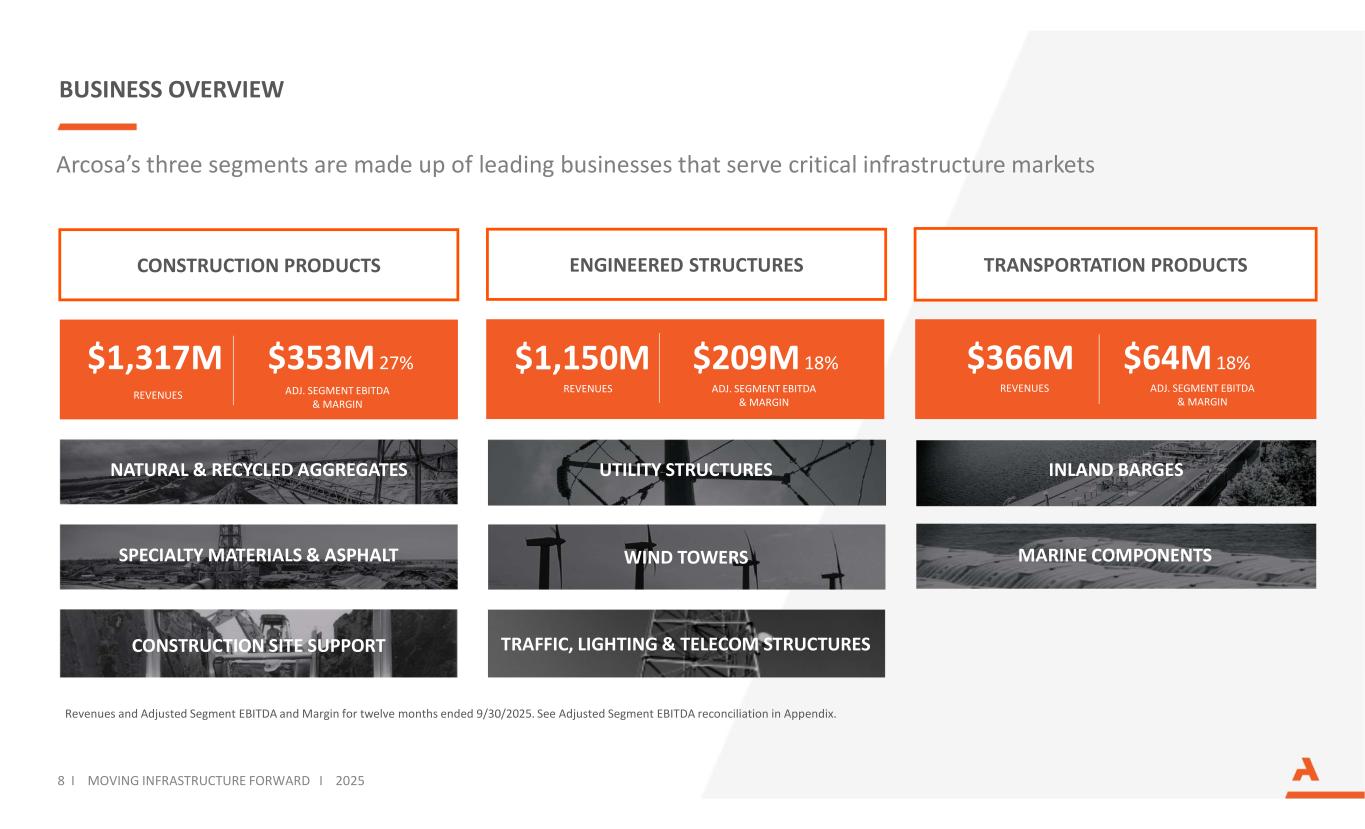Click the Marine Components image banner
This screenshot has height=829, width=1365.
tap(1115, 555)
